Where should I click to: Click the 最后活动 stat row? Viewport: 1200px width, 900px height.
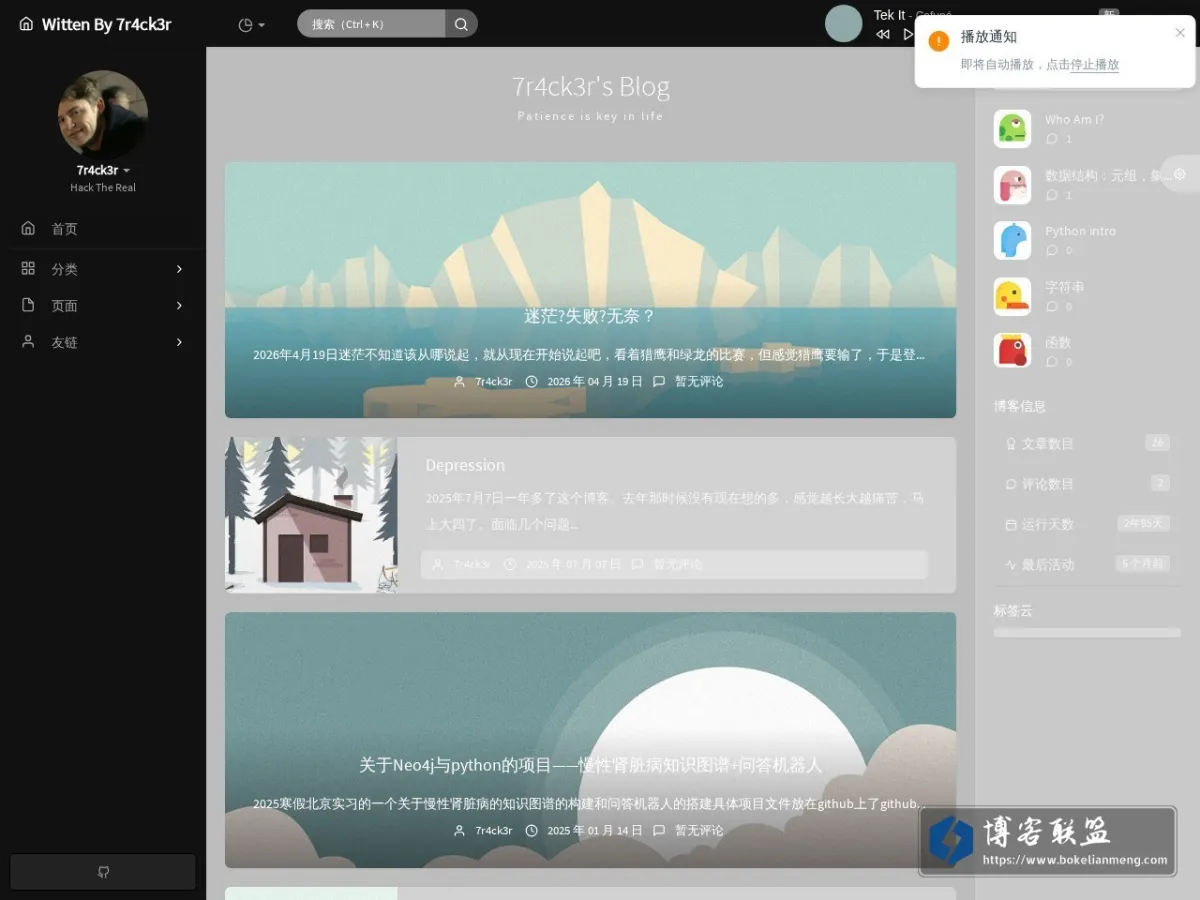[x=1087, y=564]
